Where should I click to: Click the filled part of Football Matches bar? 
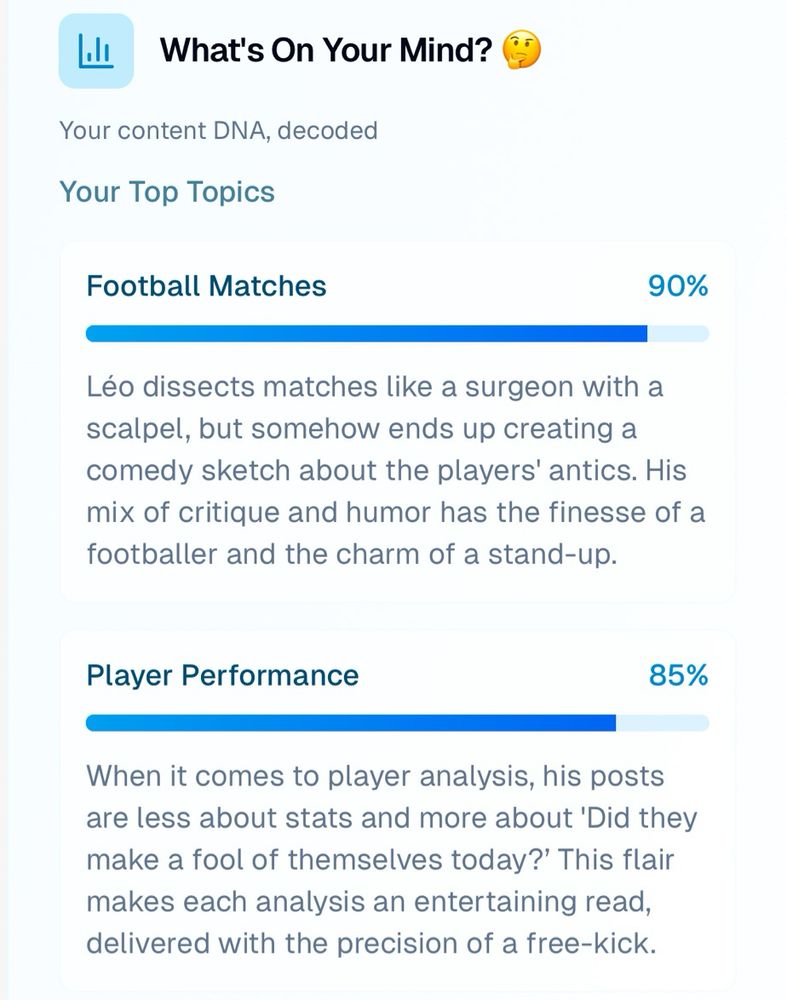pos(366,334)
